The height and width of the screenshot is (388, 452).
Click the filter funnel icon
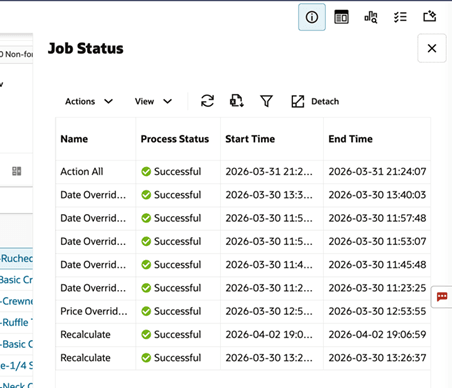tap(266, 101)
